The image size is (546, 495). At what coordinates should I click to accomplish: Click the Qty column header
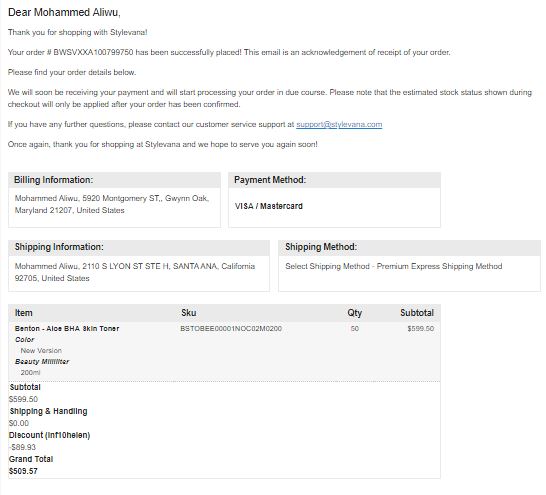pyautogui.click(x=354, y=313)
